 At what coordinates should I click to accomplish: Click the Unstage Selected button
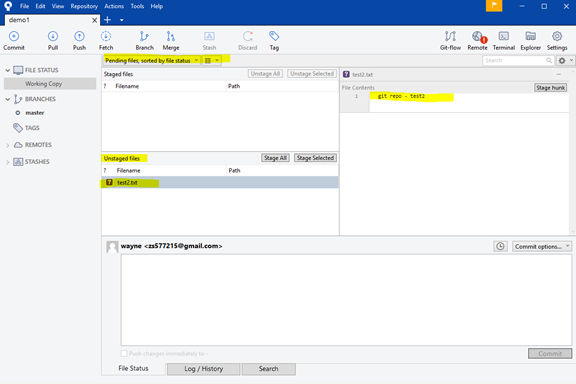[x=312, y=74]
